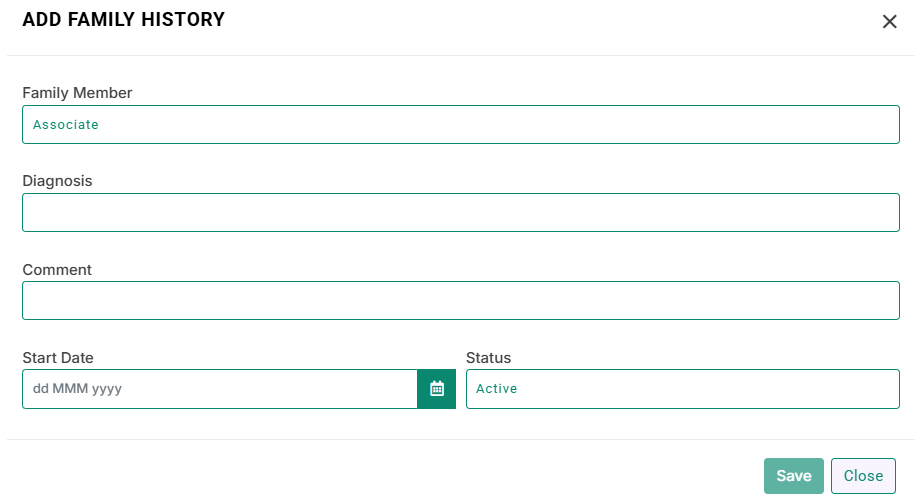This screenshot has height=502, width=916.
Task: Click the ADD FAMILY HISTORY heading
Action: coord(123,20)
